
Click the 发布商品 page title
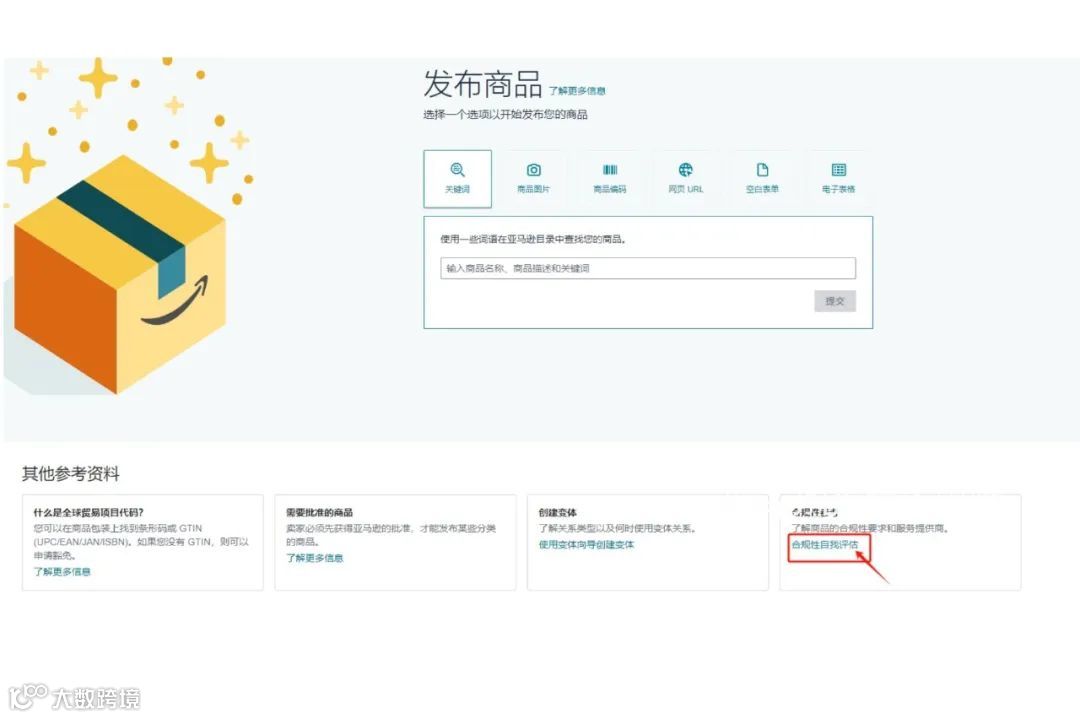tap(483, 84)
